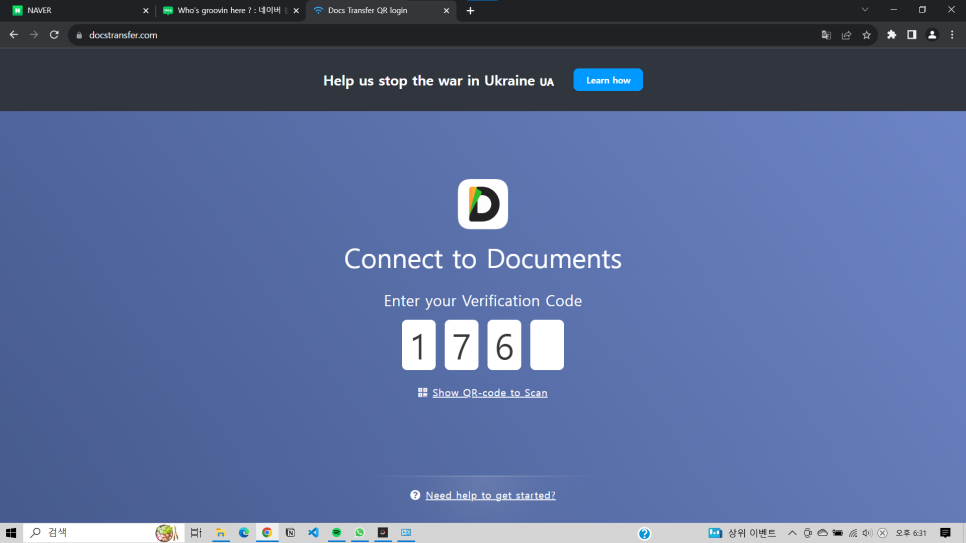This screenshot has width=966, height=543.
Task: Click the Documents app logo
Action: tap(483, 204)
